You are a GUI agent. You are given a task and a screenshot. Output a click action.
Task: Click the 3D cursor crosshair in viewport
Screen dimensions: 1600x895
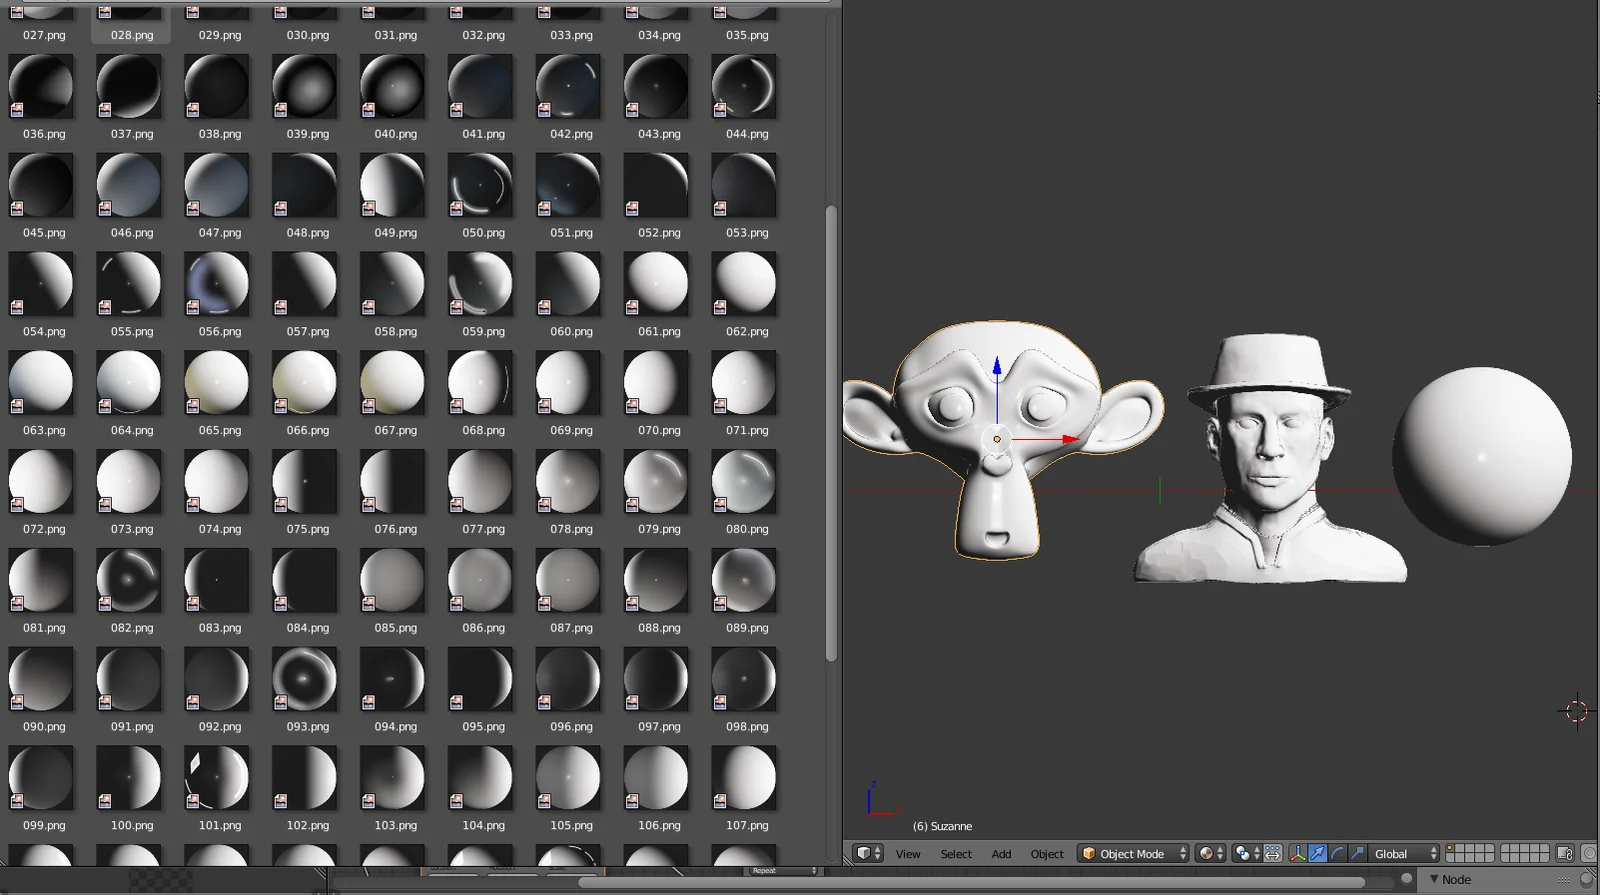click(1577, 711)
